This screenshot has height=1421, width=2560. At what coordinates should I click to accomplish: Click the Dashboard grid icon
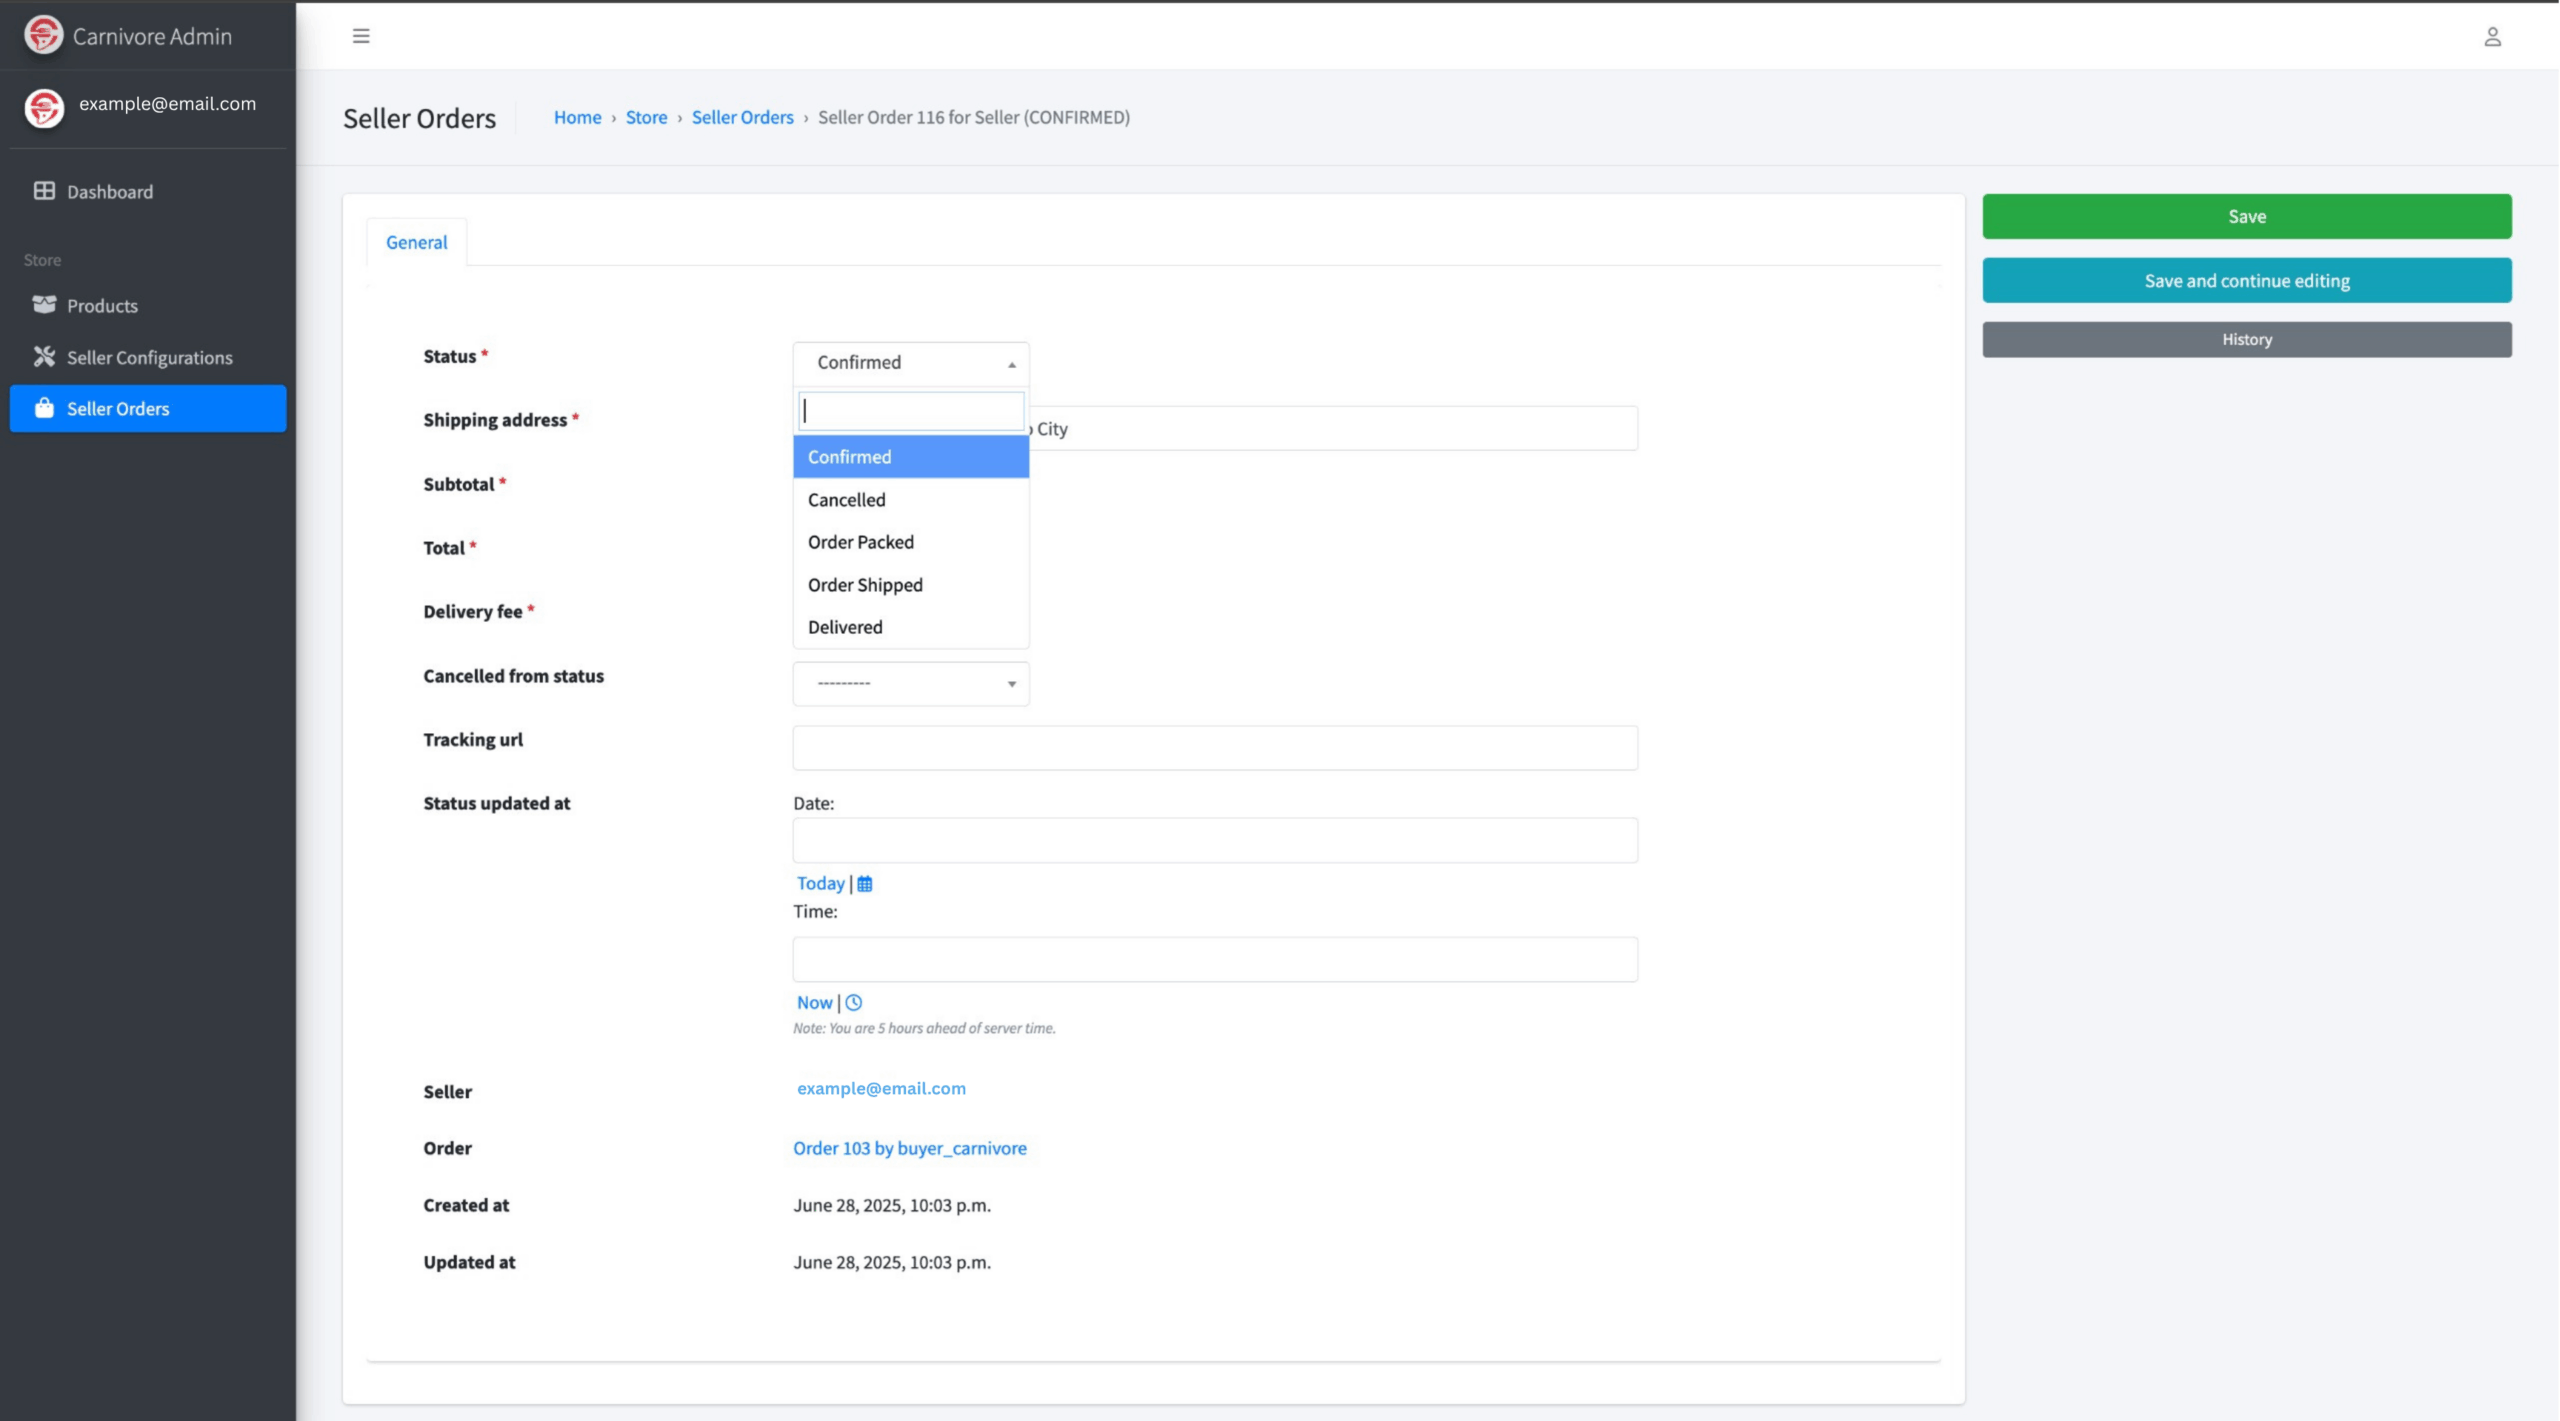pos(44,191)
